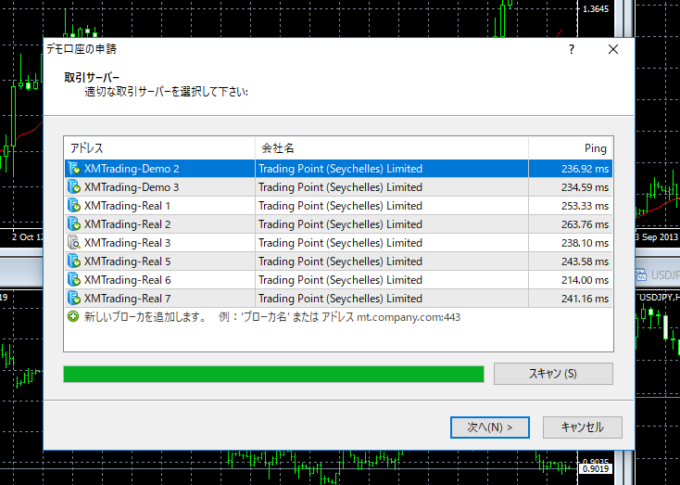Sort servers by Ping column header

pos(570,148)
